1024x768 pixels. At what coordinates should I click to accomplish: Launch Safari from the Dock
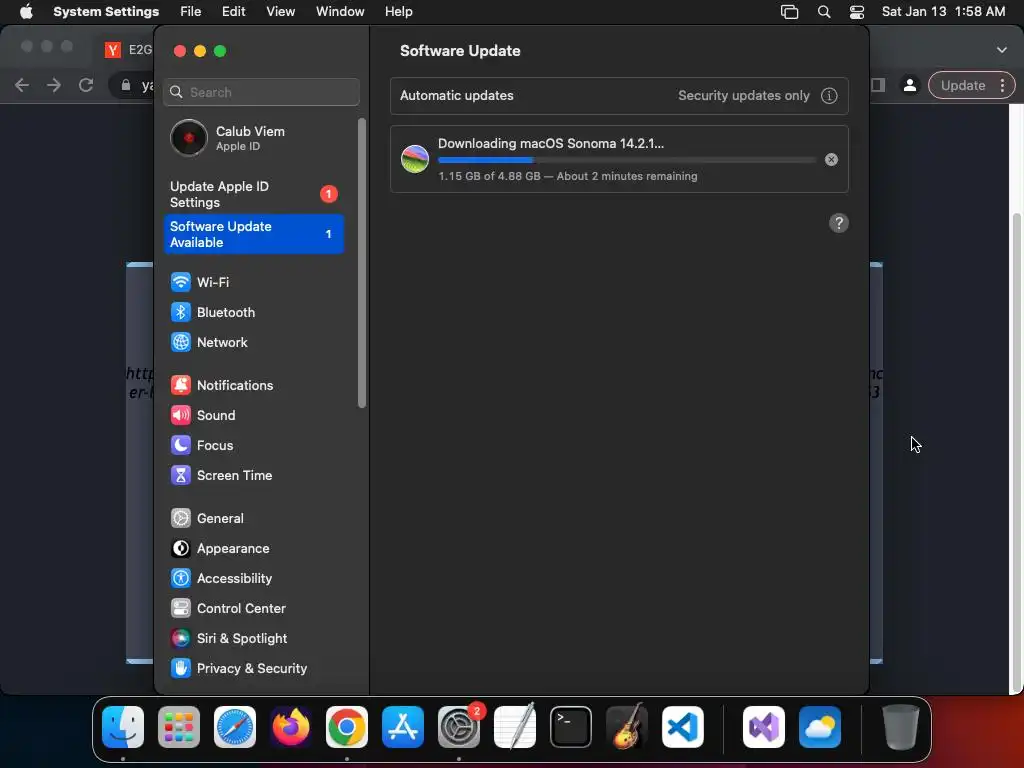(x=235, y=727)
